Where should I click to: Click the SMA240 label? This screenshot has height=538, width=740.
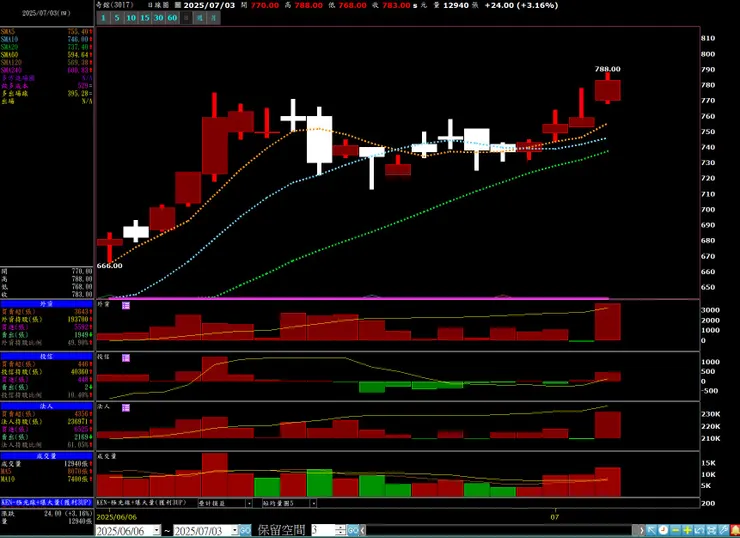11,70
